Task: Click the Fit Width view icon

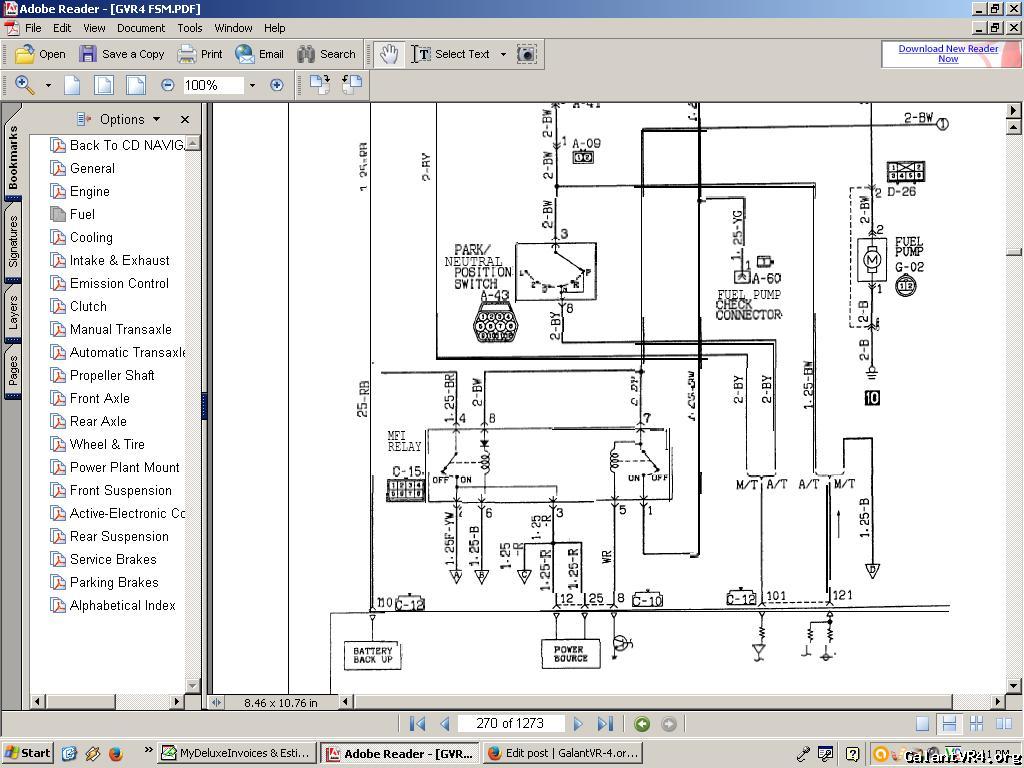Action: [135, 85]
